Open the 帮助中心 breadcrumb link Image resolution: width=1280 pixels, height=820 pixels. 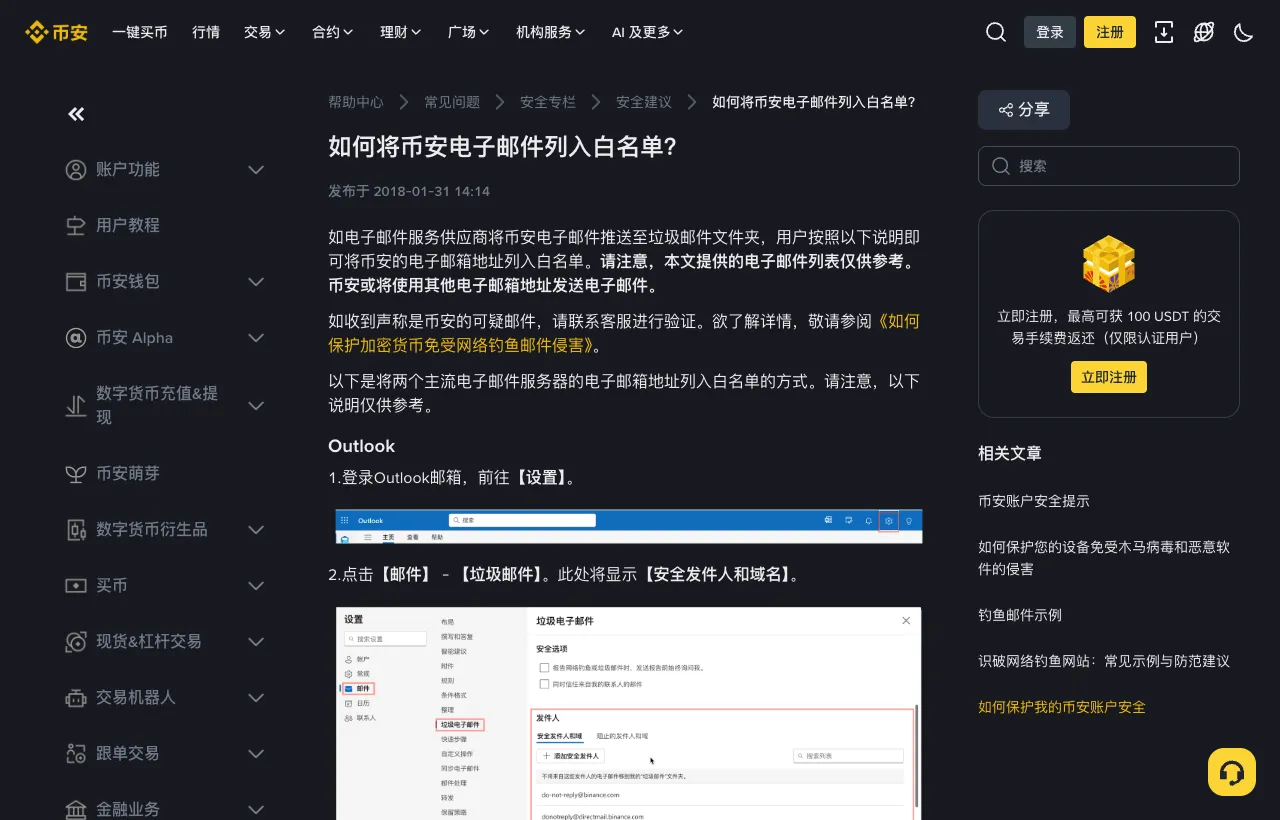[x=356, y=102]
